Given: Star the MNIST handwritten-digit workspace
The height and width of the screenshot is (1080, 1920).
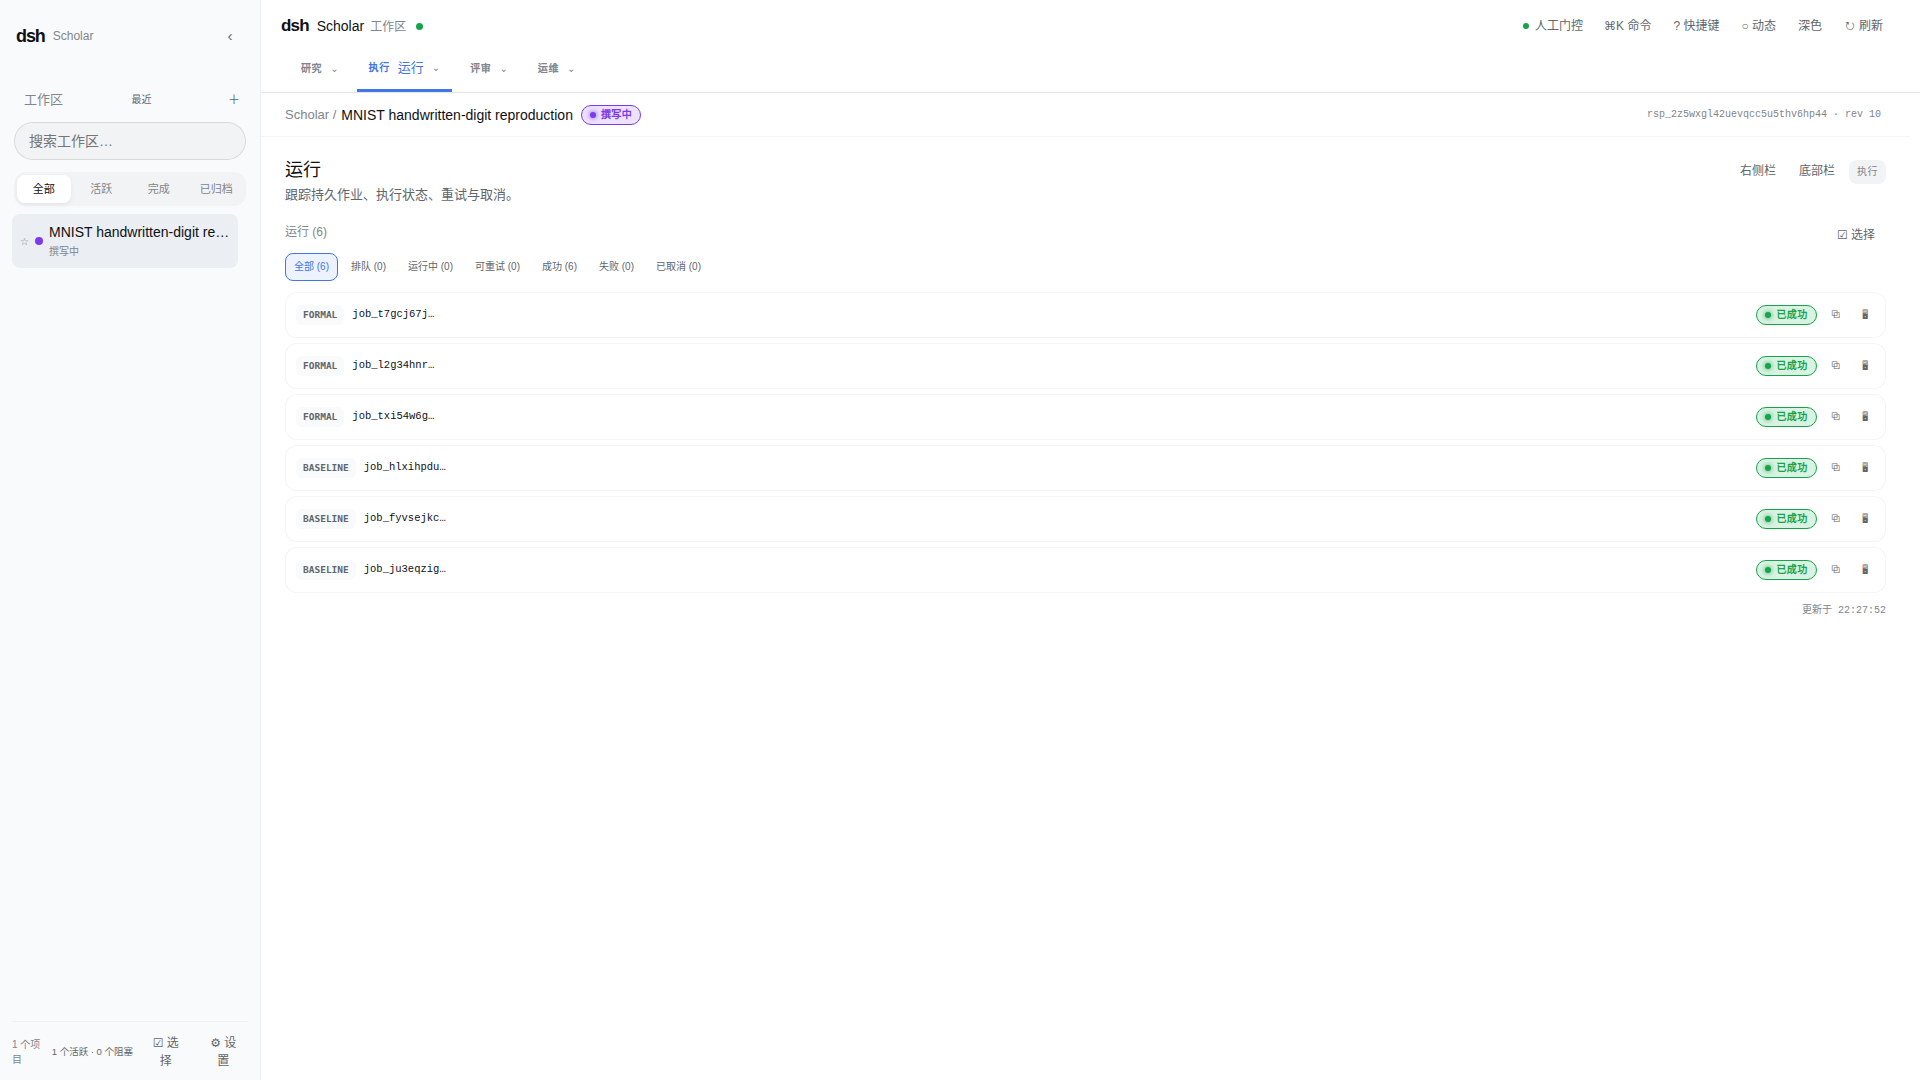Looking at the screenshot, I should (x=25, y=241).
